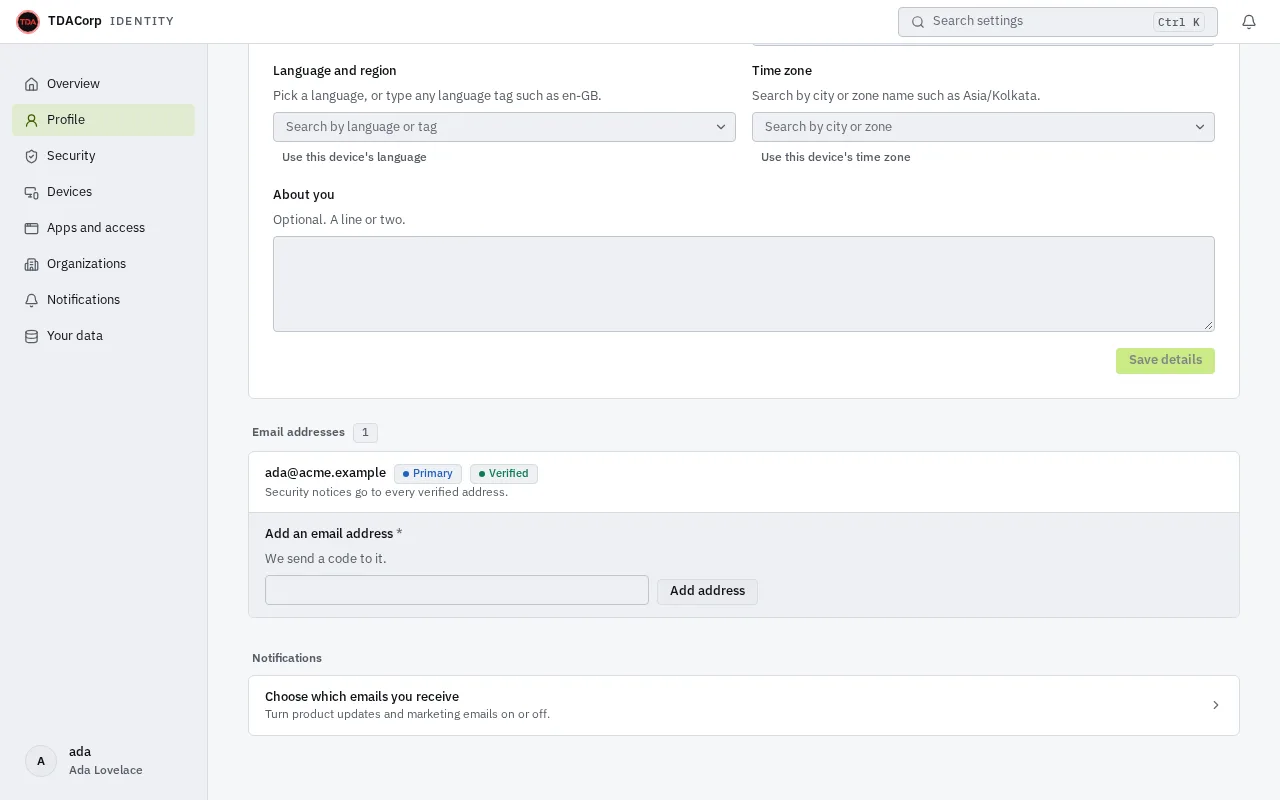Focus the Search settings box
The width and height of the screenshot is (1280, 800).
(1058, 22)
